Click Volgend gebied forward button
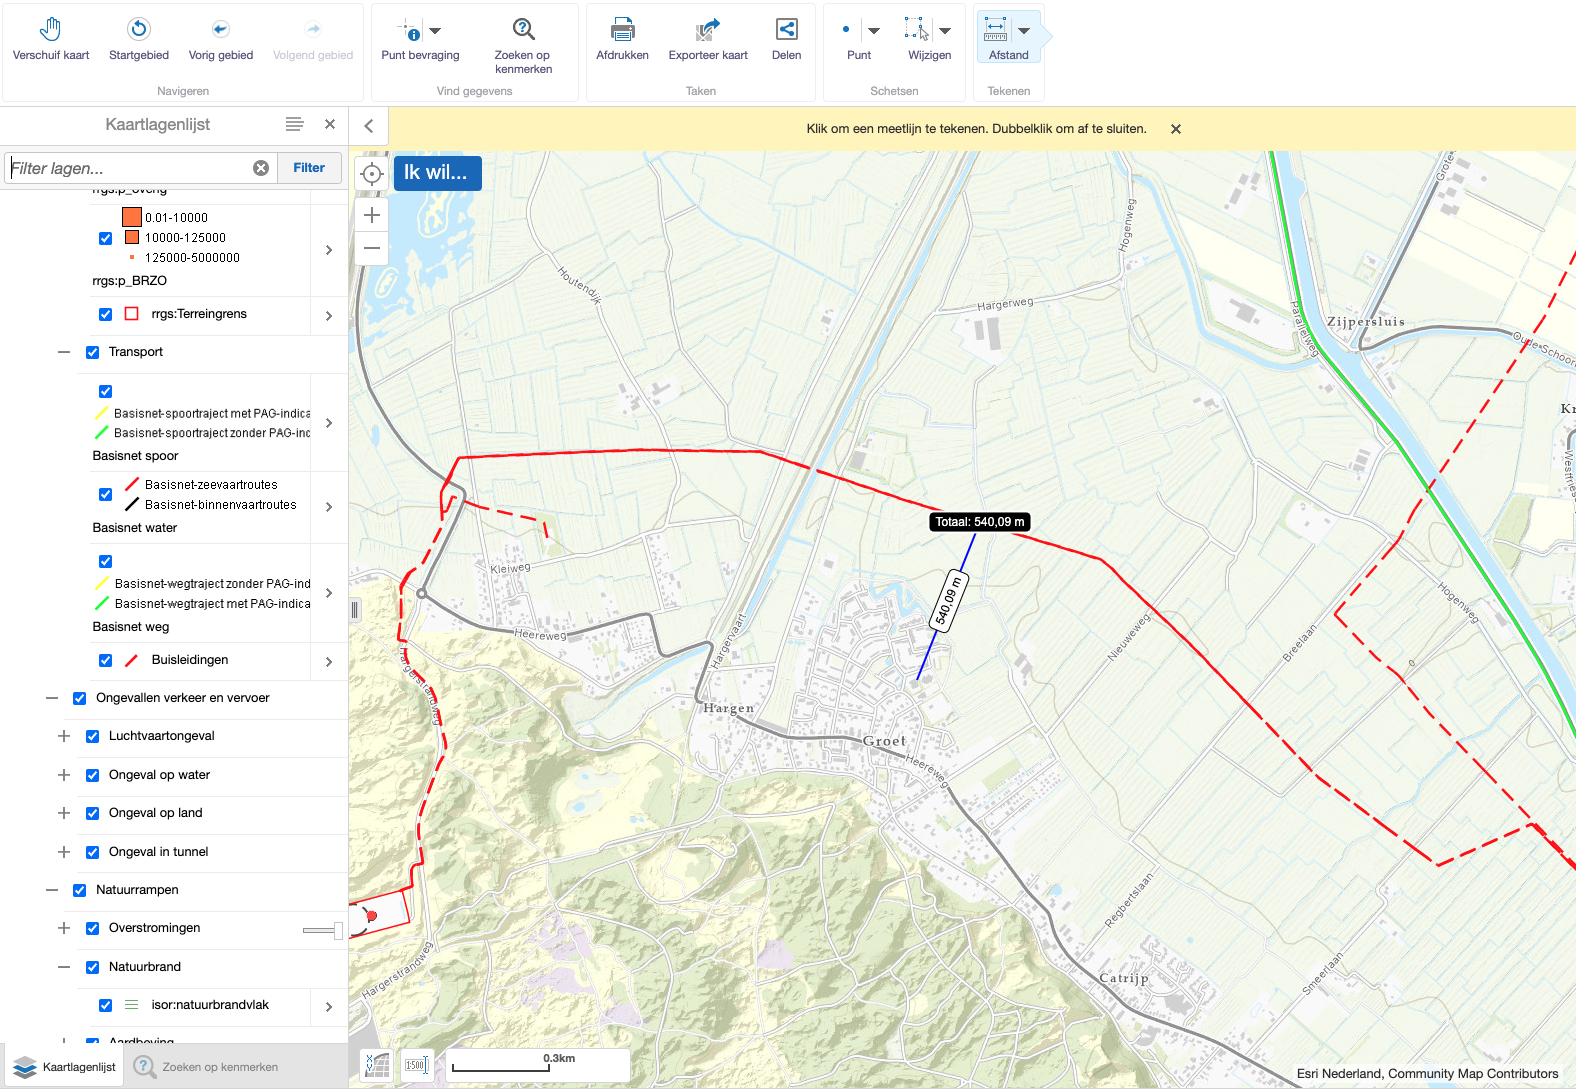 coord(313,39)
